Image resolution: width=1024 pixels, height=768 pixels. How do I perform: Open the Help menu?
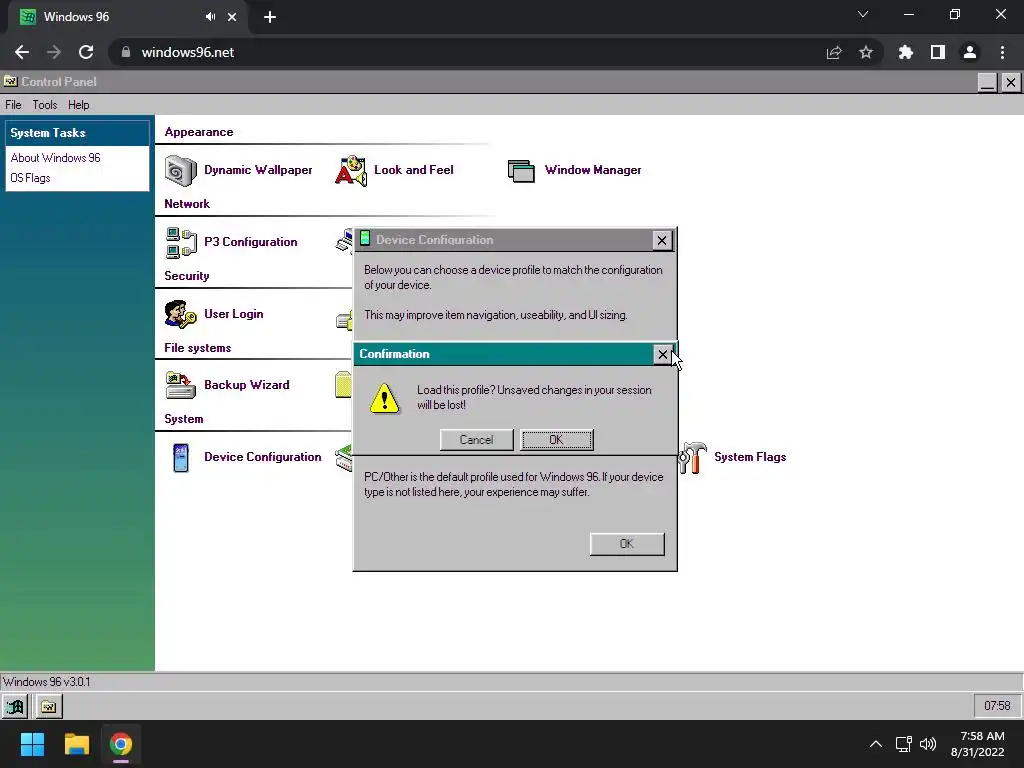pos(78,105)
